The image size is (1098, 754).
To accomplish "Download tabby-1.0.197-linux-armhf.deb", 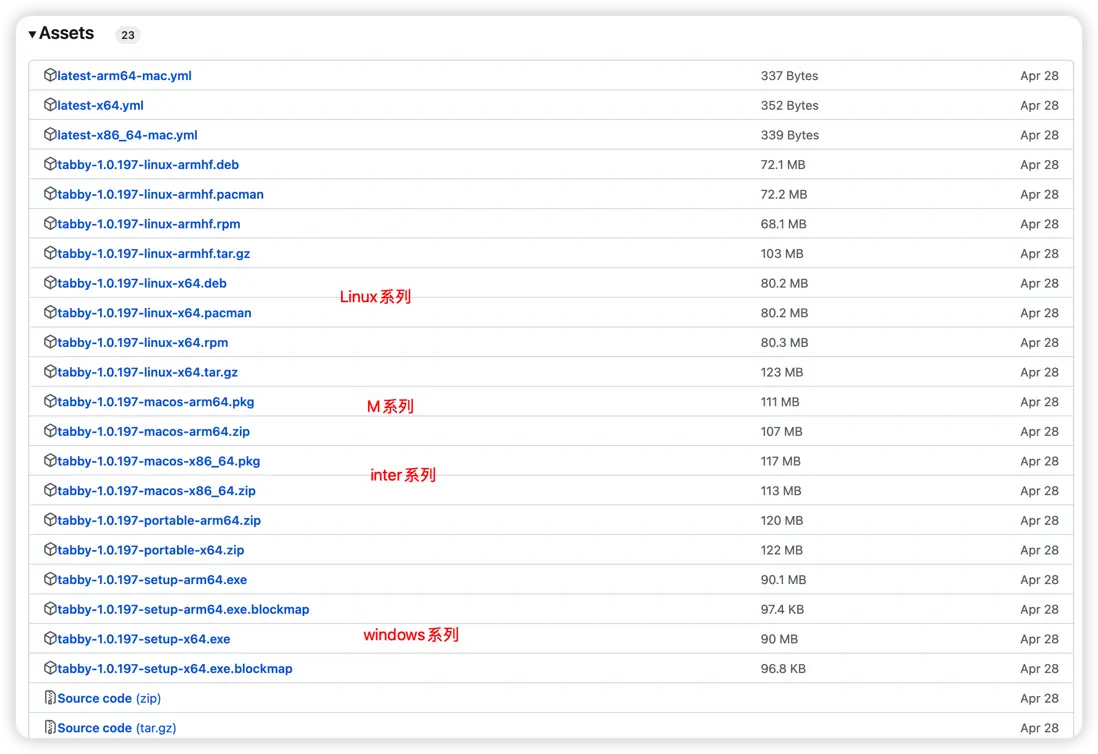I will [x=148, y=165].
